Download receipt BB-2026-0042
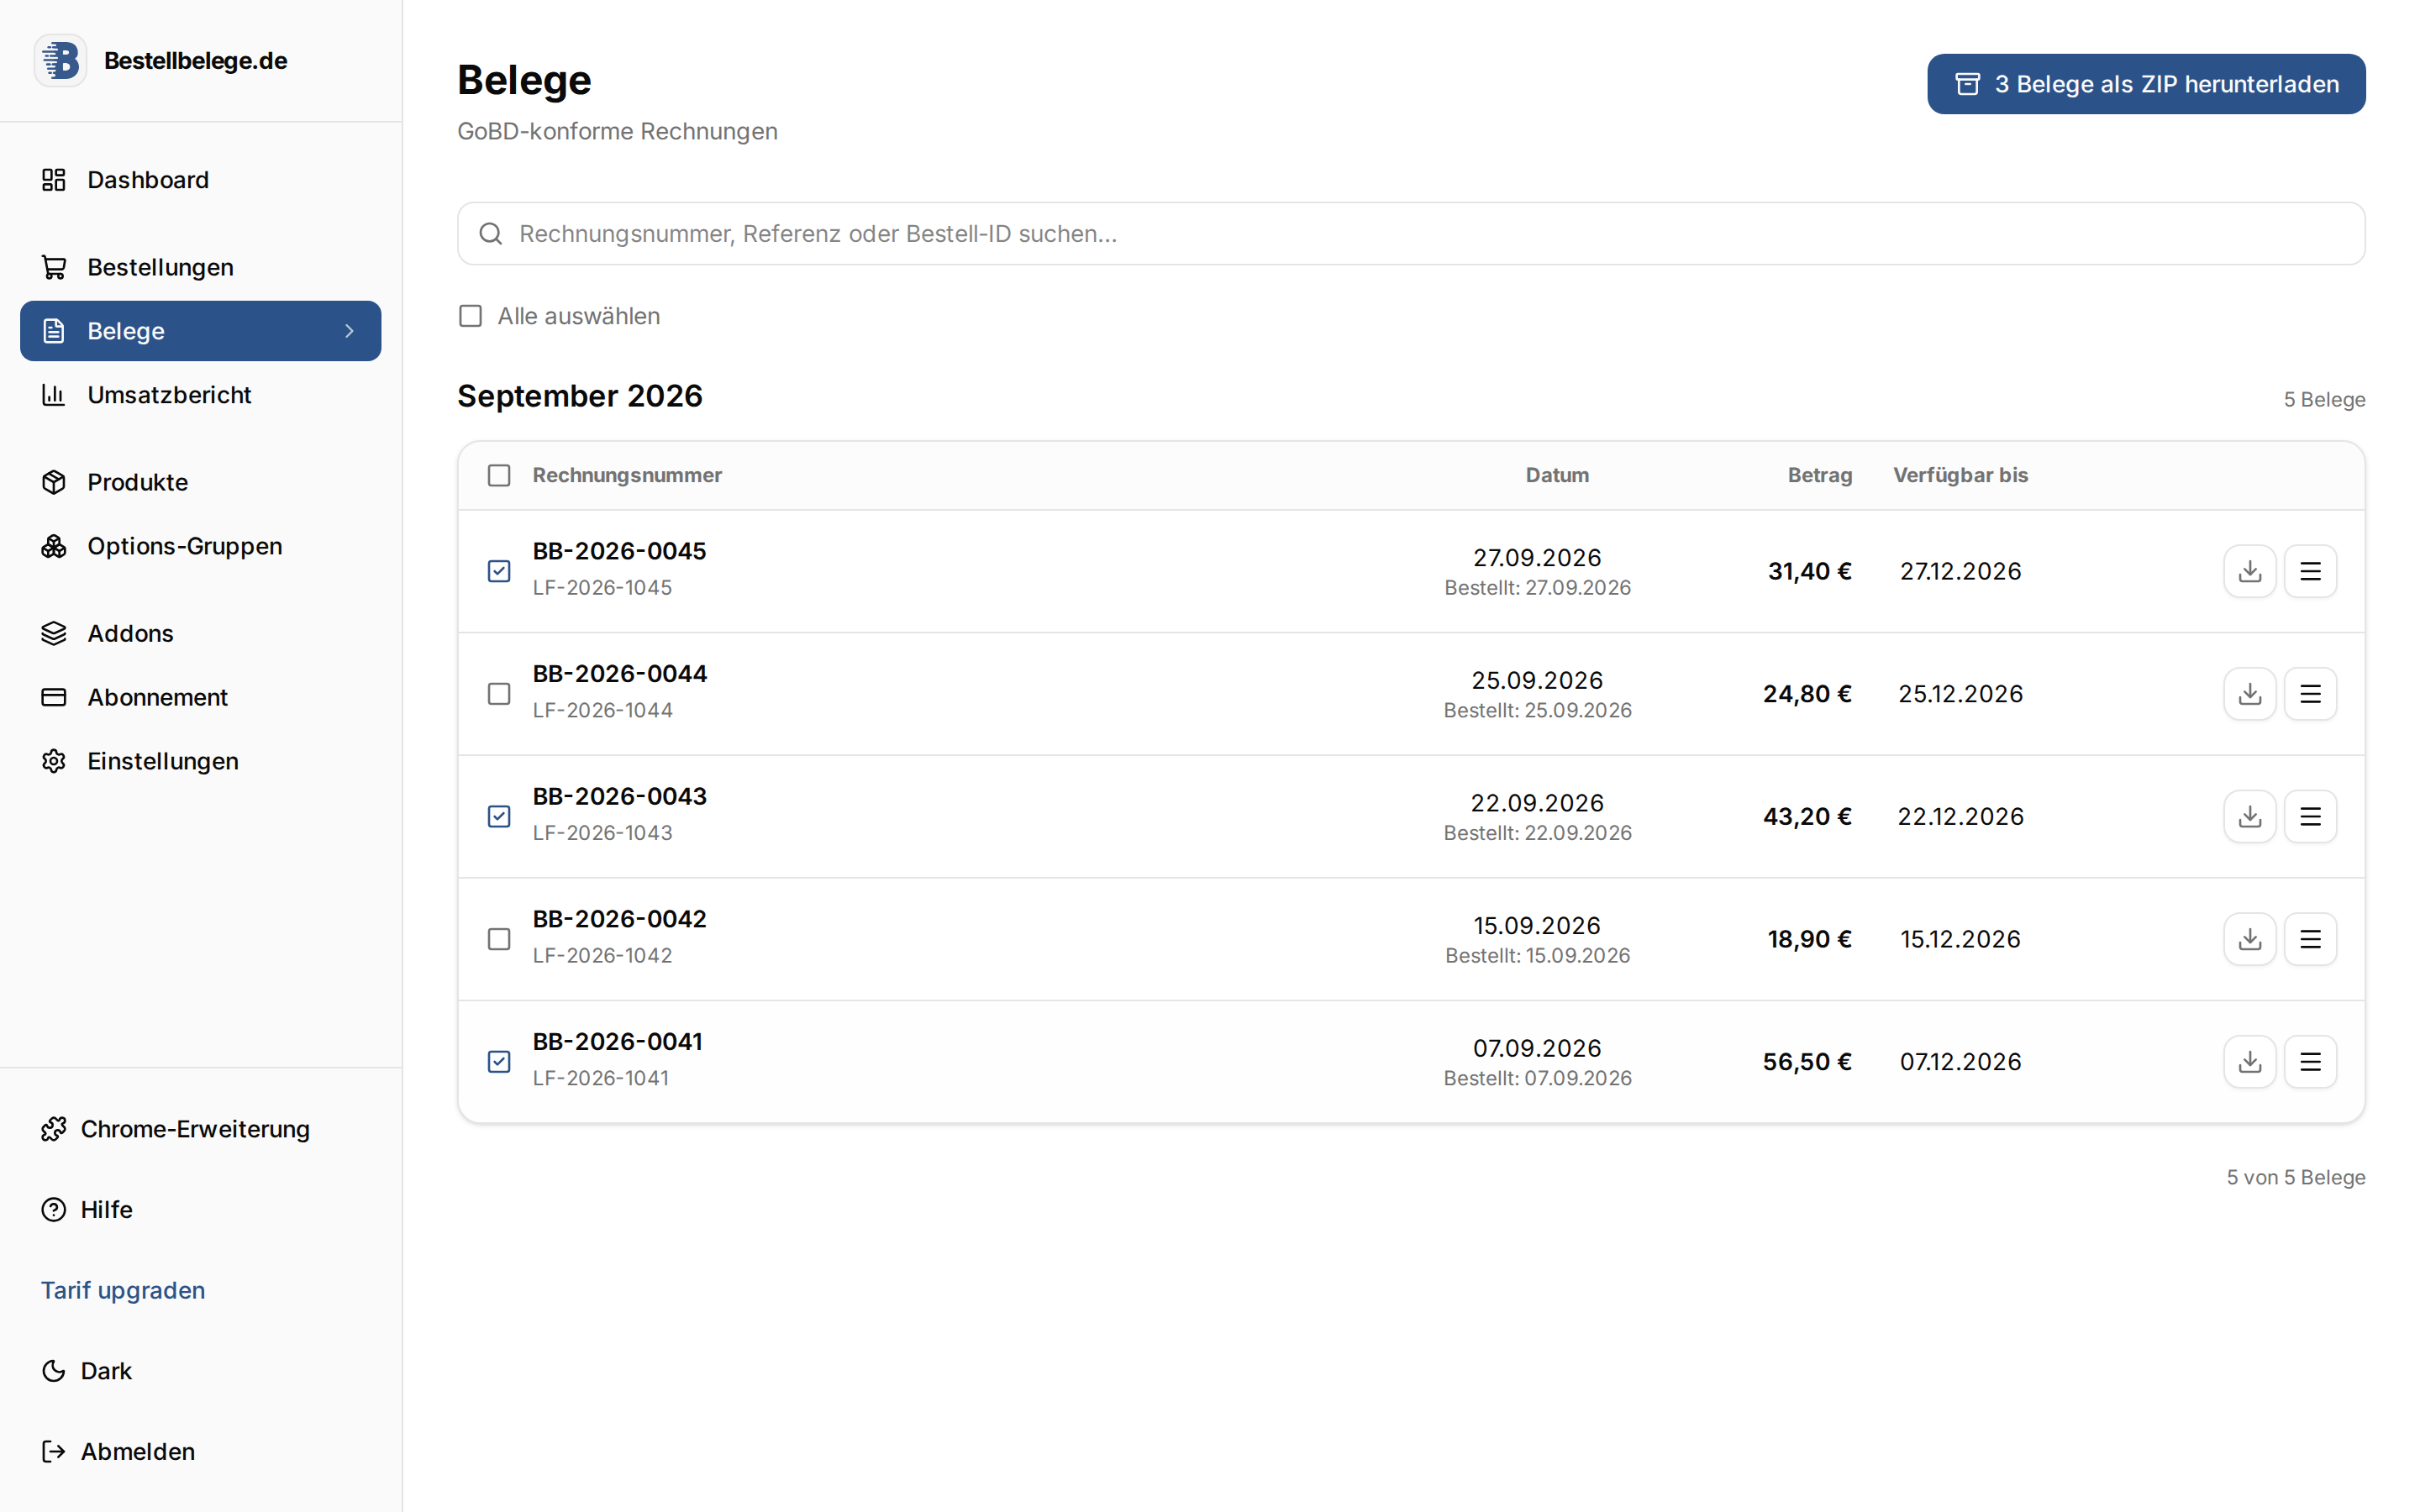The width and height of the screenshot is (2420, 1512). (2249, 939)
